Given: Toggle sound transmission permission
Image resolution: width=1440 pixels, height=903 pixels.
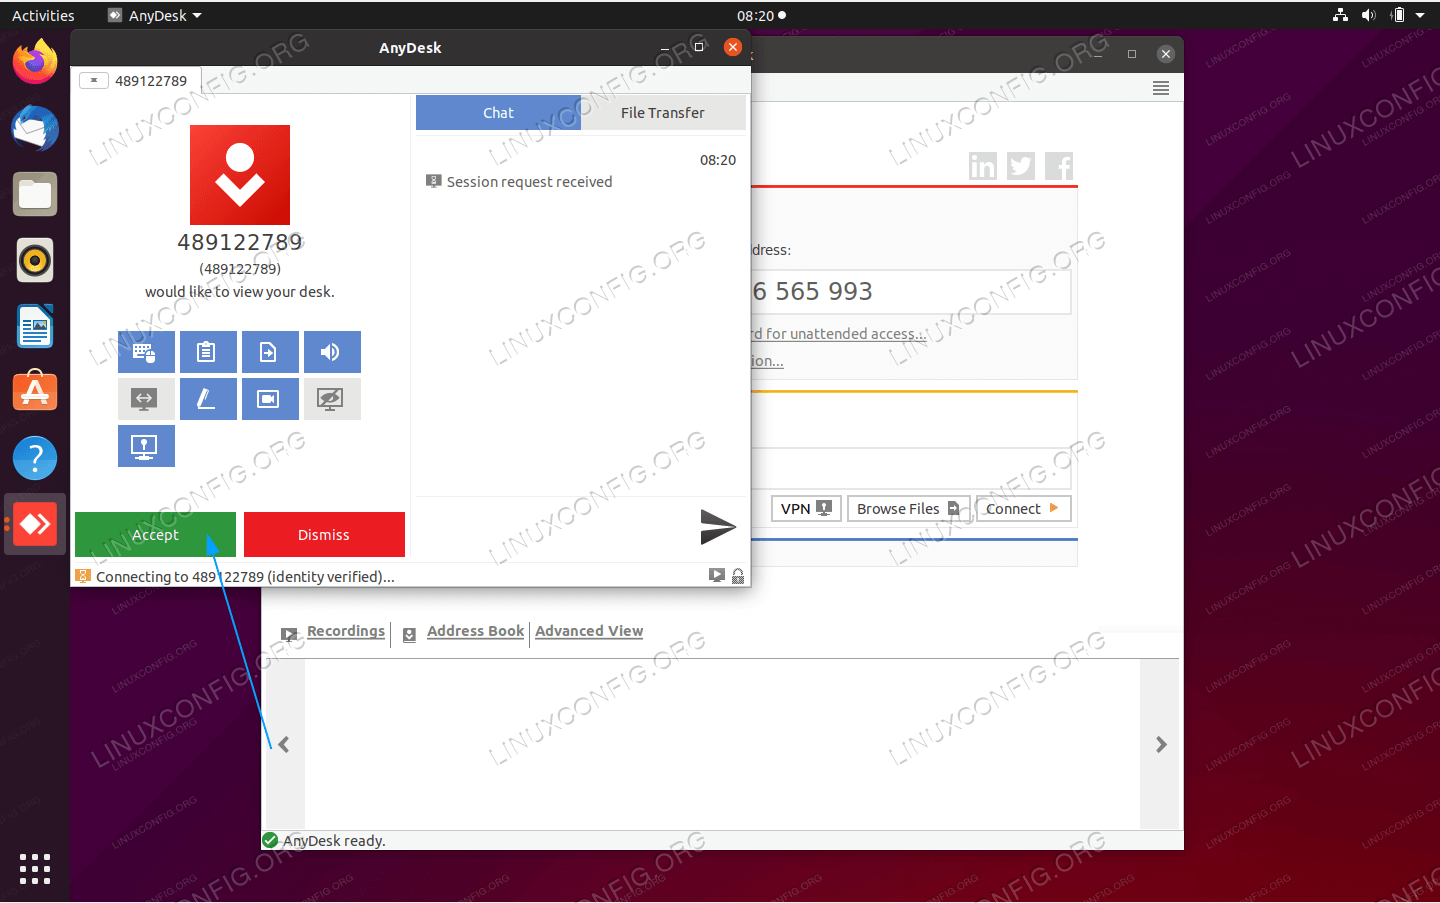Looking at the screenshot, I should (x=332, y=352).
